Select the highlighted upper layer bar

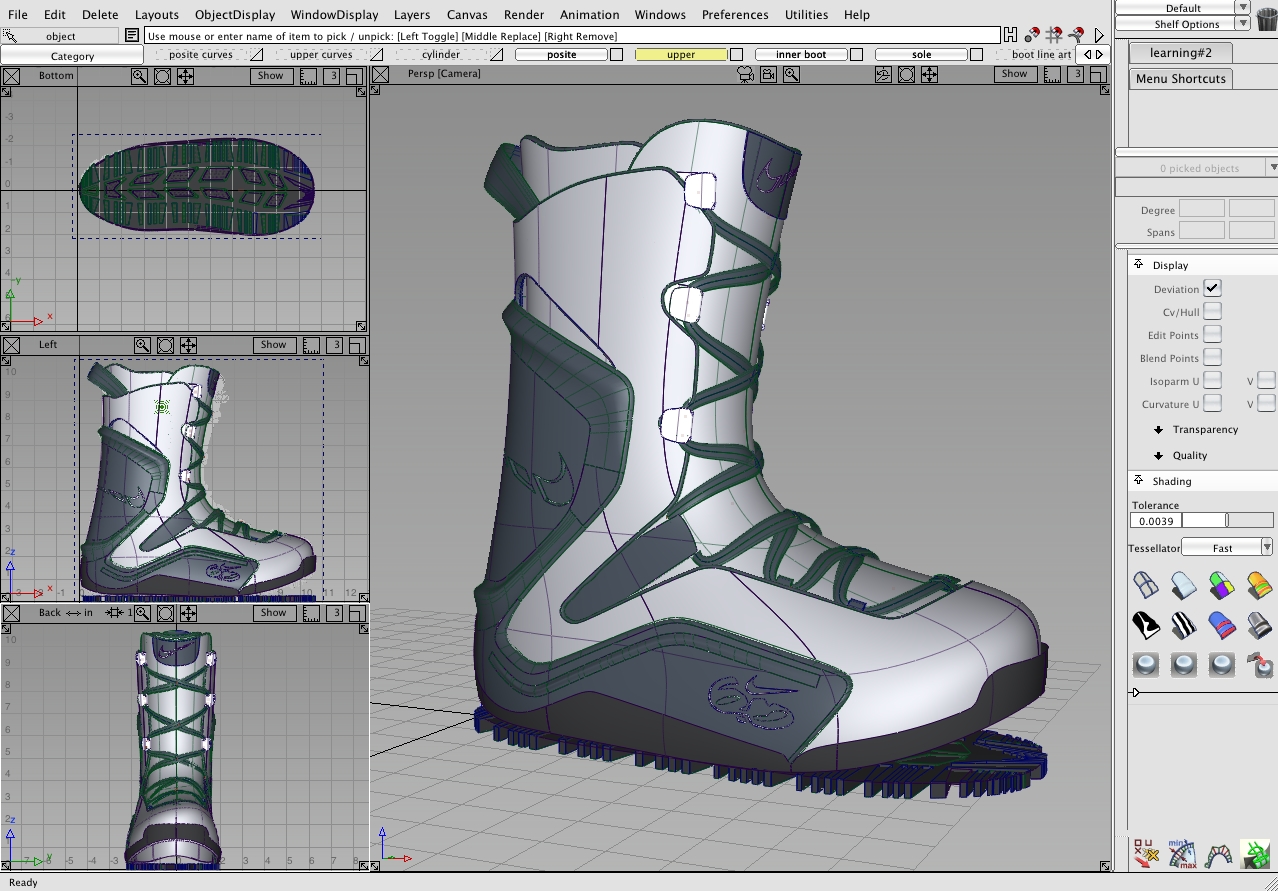681,54
